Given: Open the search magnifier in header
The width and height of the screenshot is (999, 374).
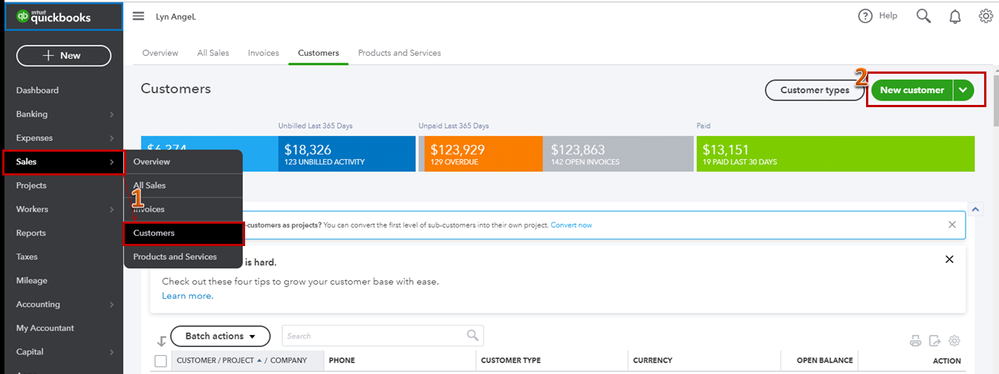Looking at the screenshot, I should 924,17.
